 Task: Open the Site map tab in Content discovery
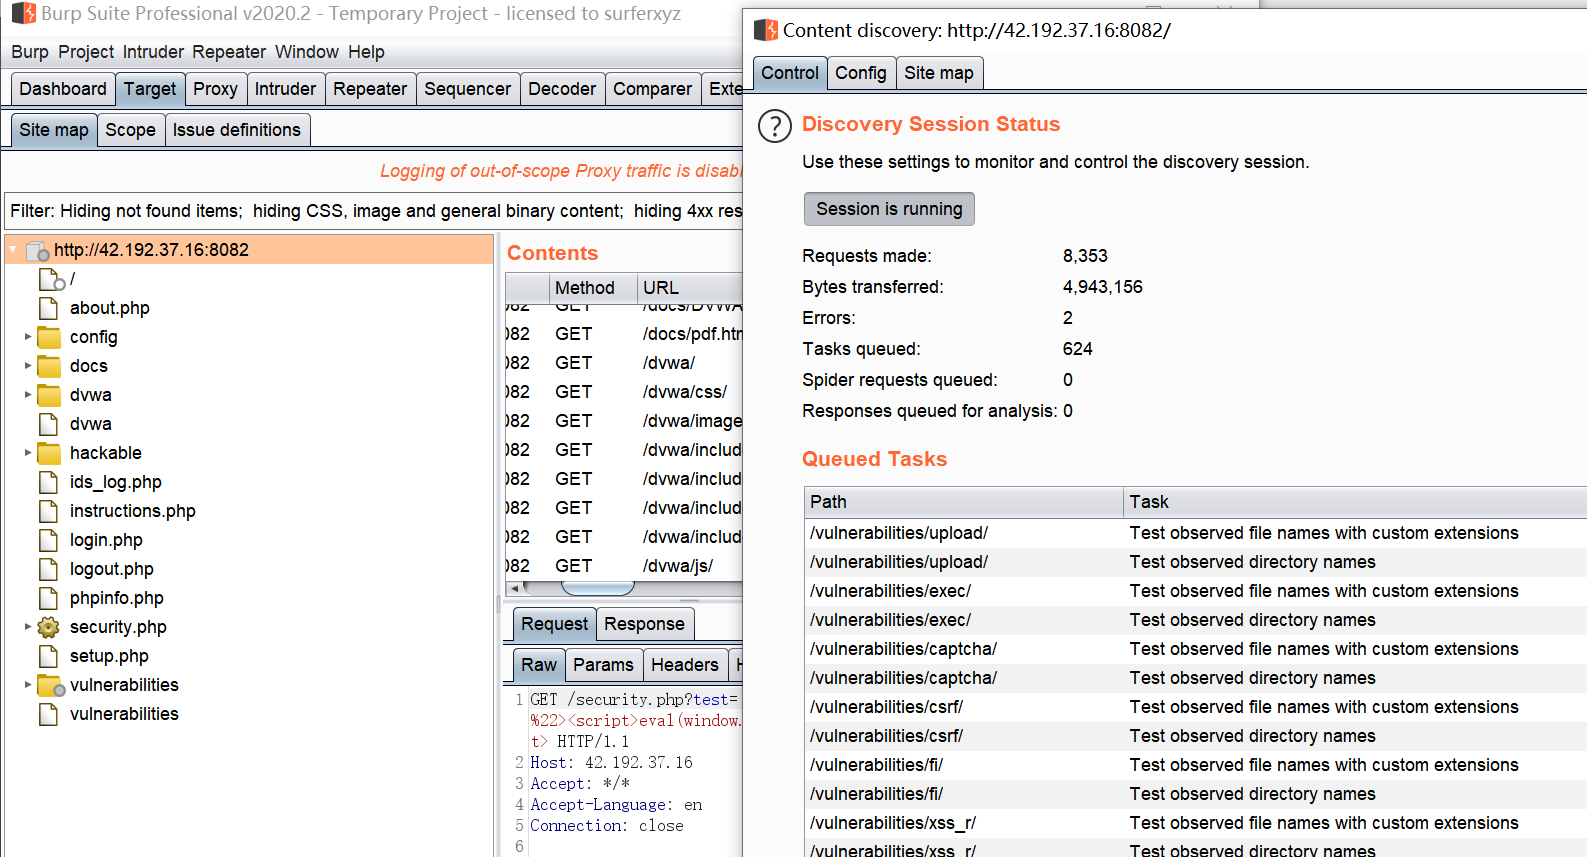point(938,73)
